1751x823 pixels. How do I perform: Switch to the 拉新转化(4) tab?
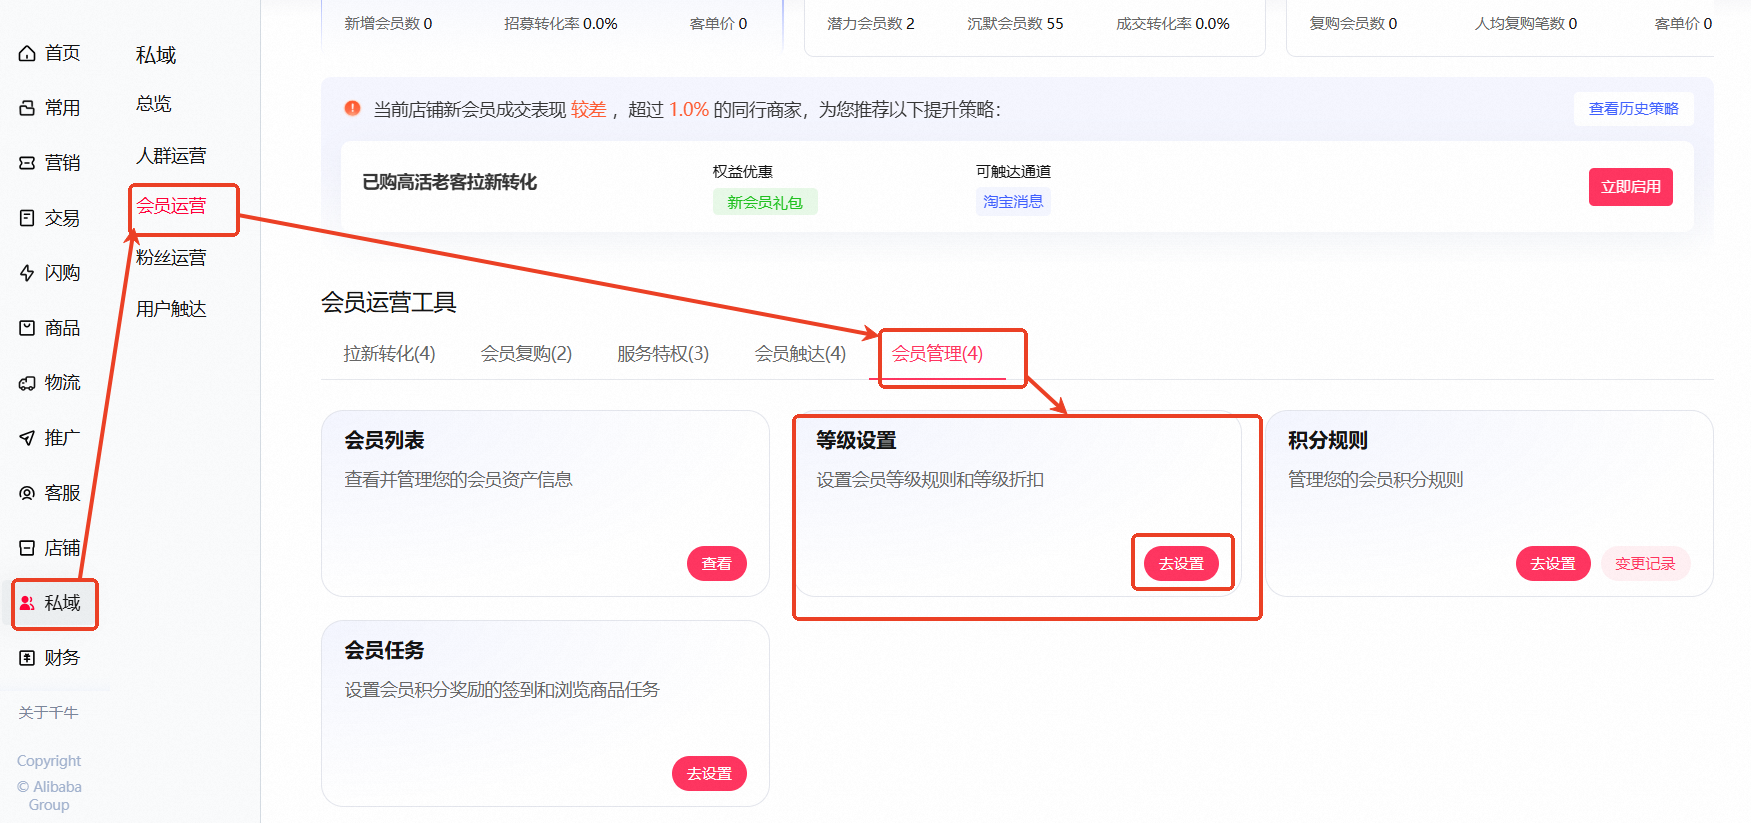(x=389, y=354)
